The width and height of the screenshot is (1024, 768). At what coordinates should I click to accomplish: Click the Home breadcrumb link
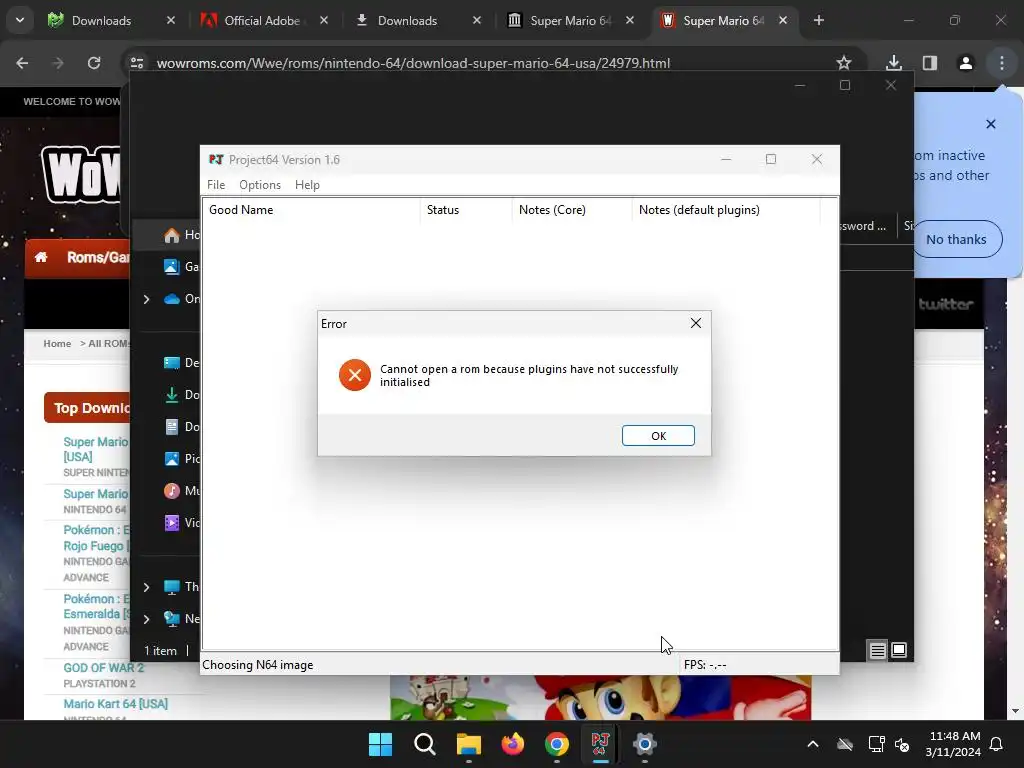pos(57,344)
